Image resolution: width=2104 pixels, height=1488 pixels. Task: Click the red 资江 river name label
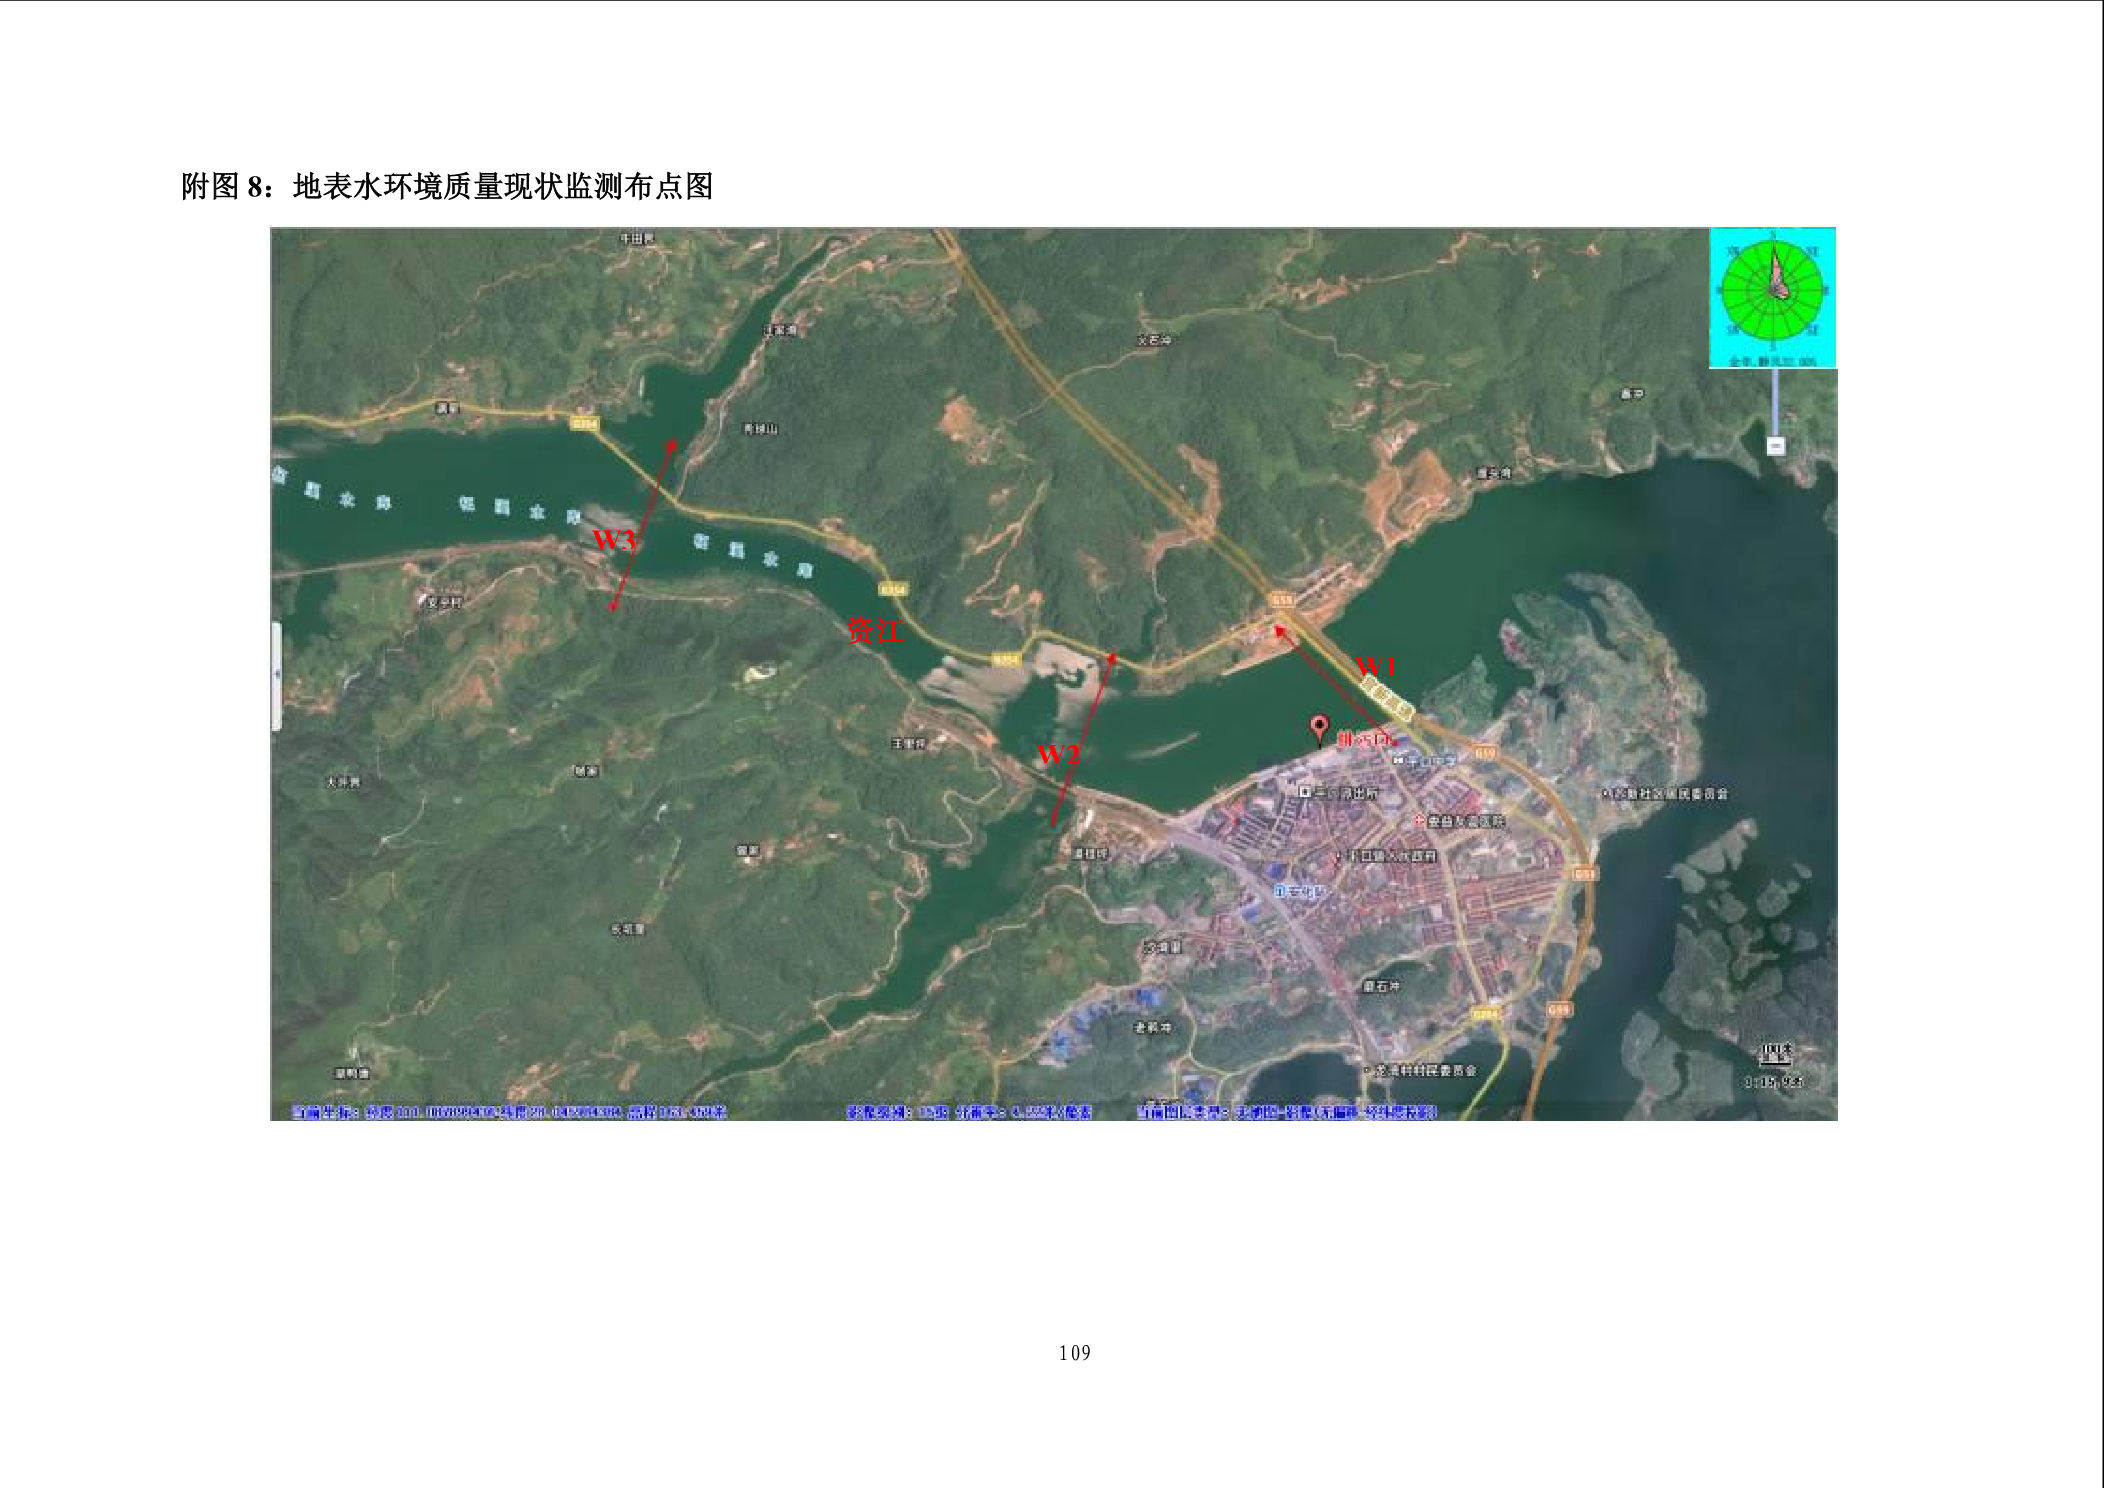click(874, 630)
